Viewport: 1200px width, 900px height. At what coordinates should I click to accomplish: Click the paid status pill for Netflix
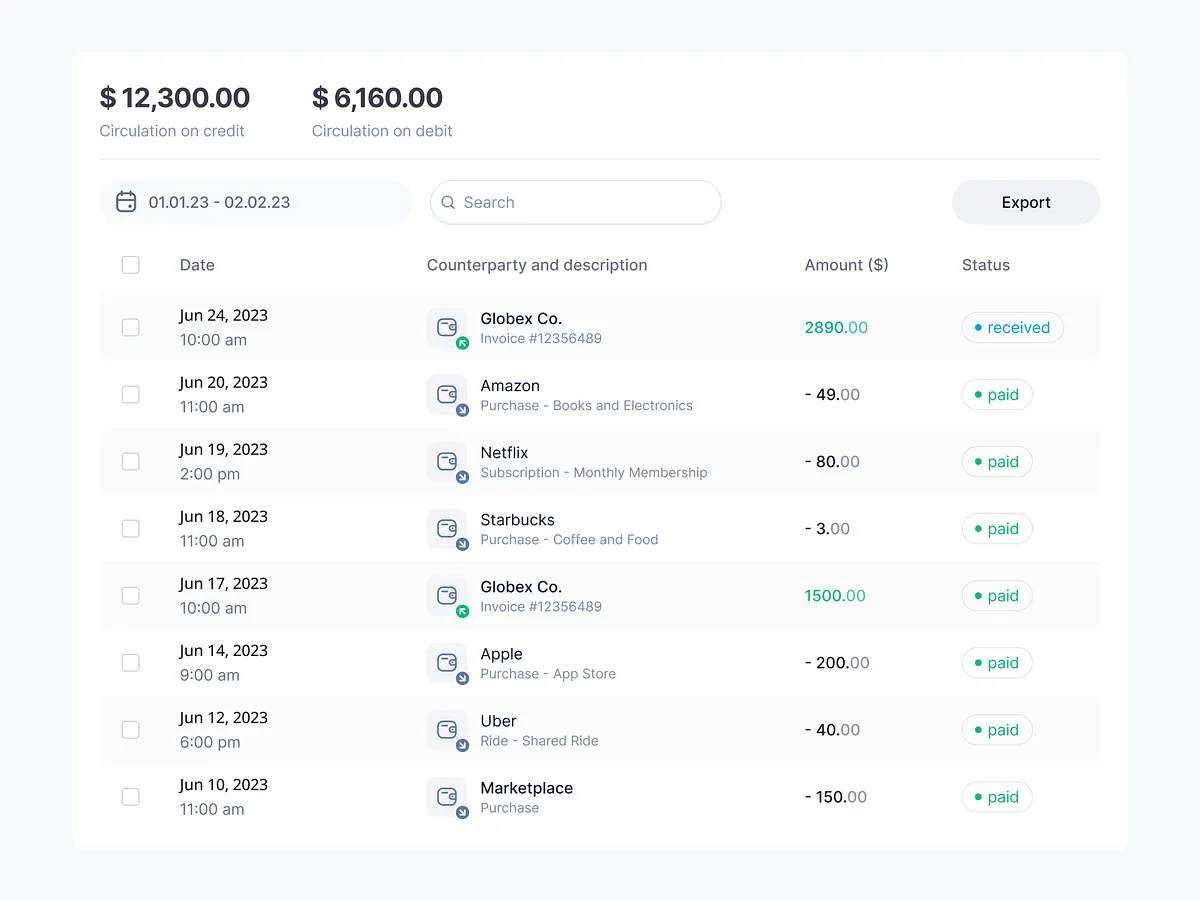coord(996,462)
